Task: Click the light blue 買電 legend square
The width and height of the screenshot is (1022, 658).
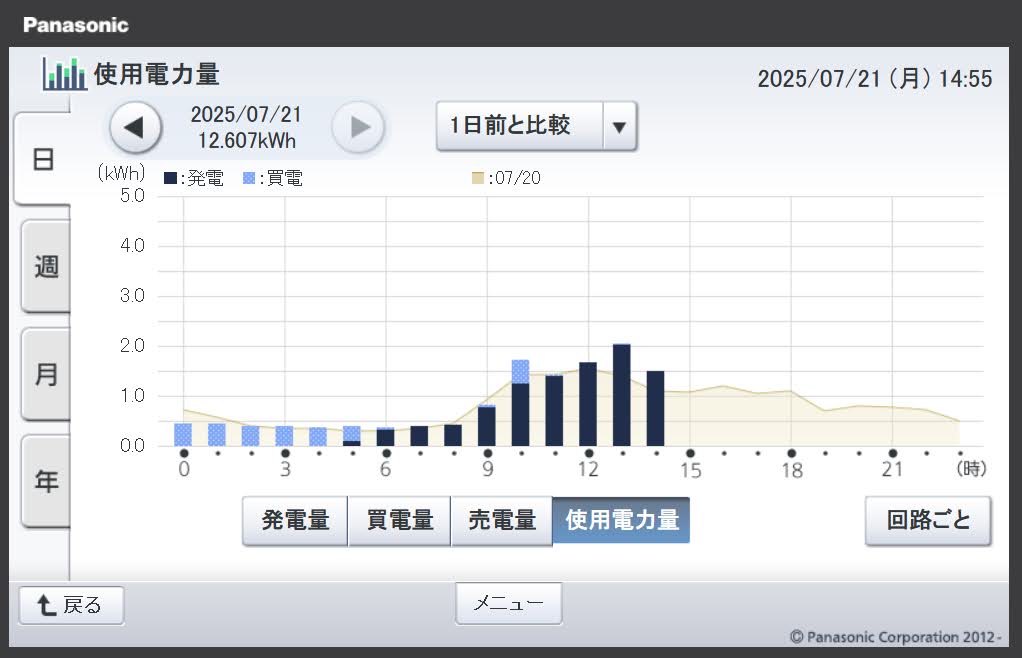Action: tap(249, 178)
